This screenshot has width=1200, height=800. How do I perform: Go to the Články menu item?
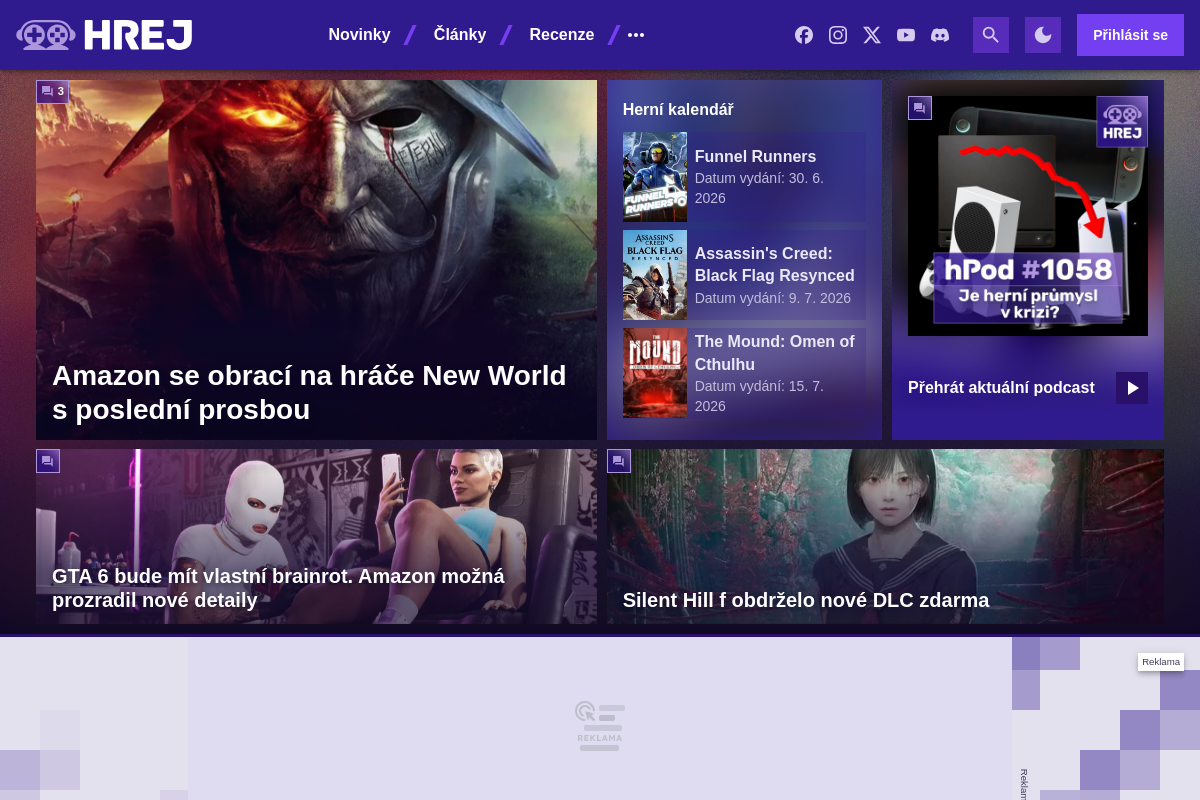pos(460,35)
